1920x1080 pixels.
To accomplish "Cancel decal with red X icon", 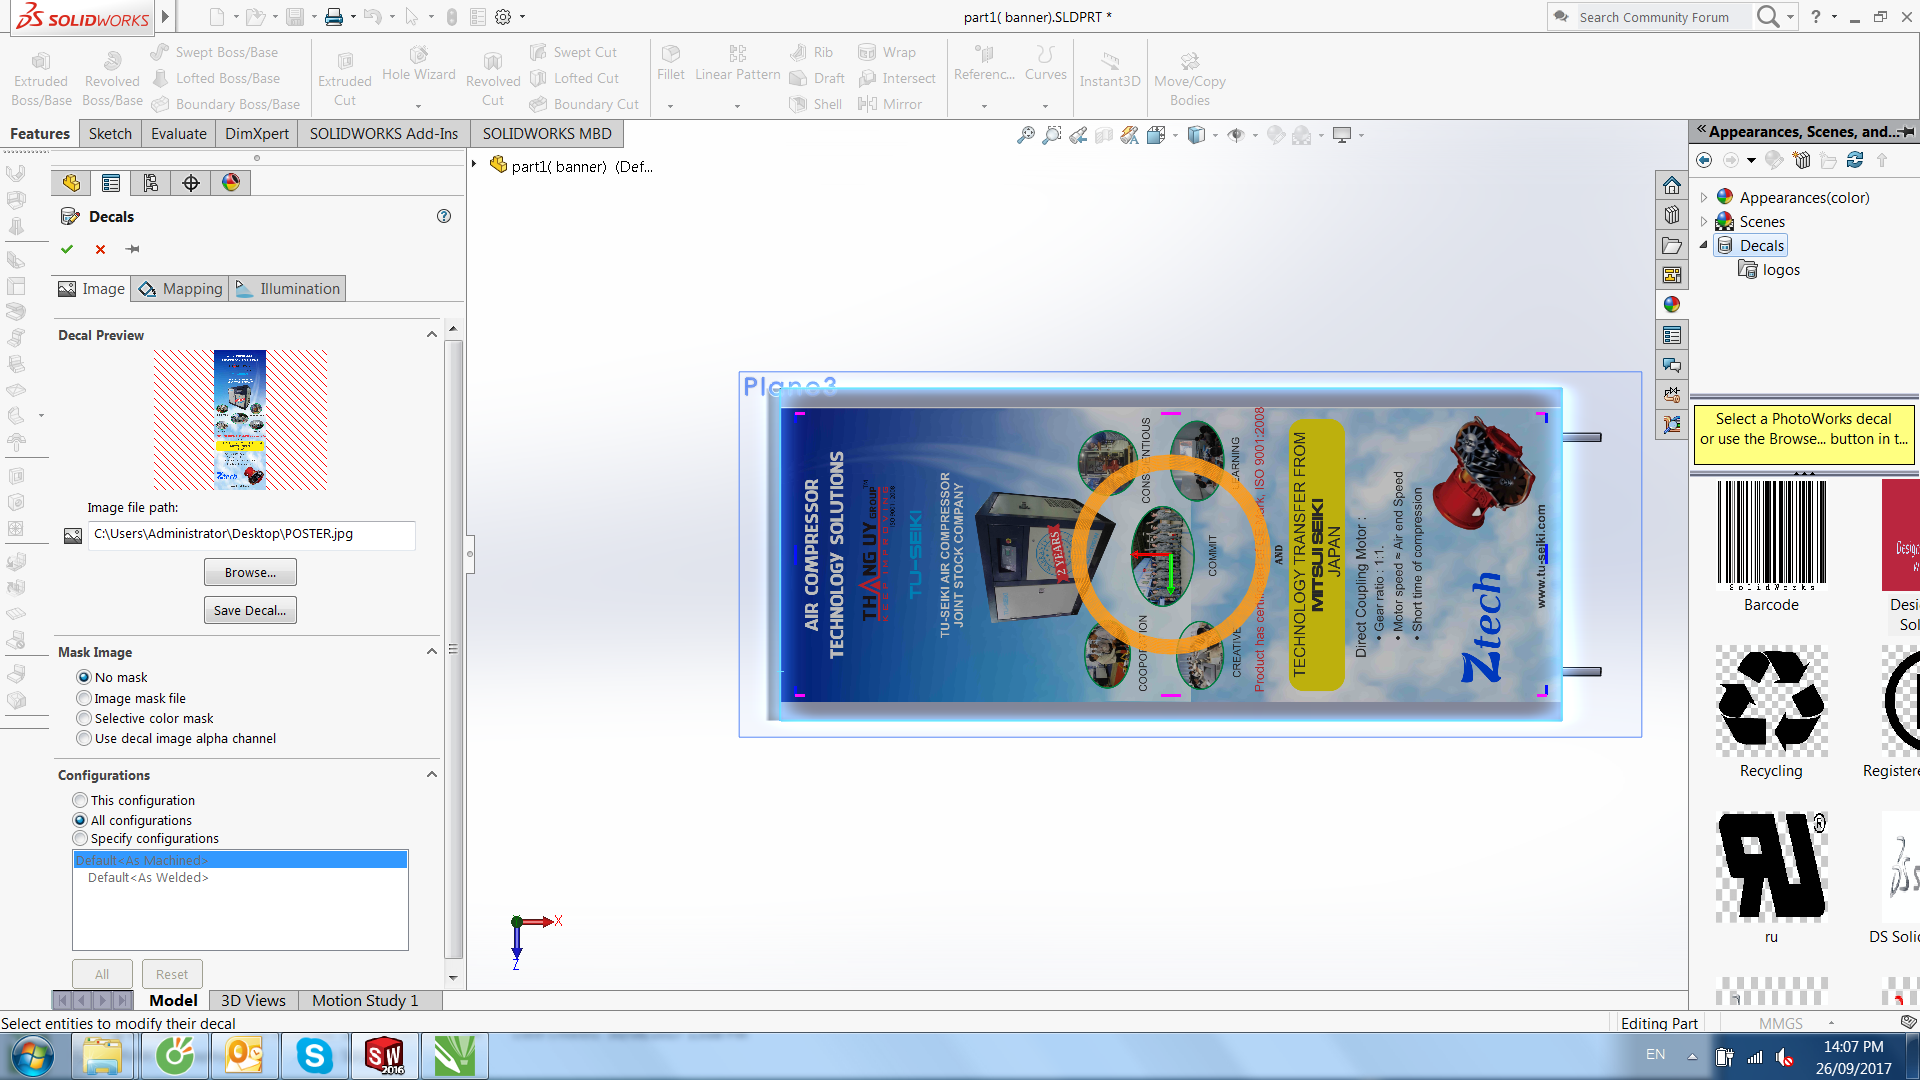I will 100,249.
